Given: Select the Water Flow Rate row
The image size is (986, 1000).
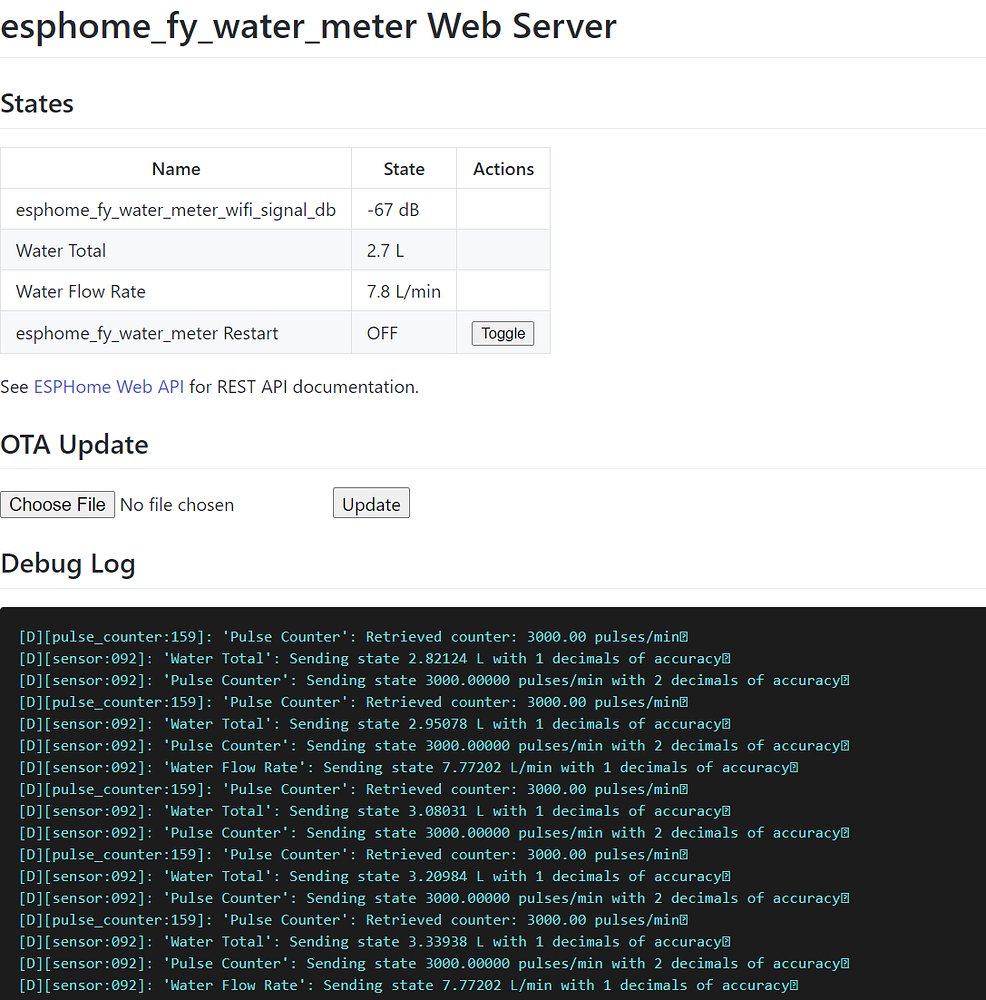Looking at the screenshot, I should click(176, 291).
